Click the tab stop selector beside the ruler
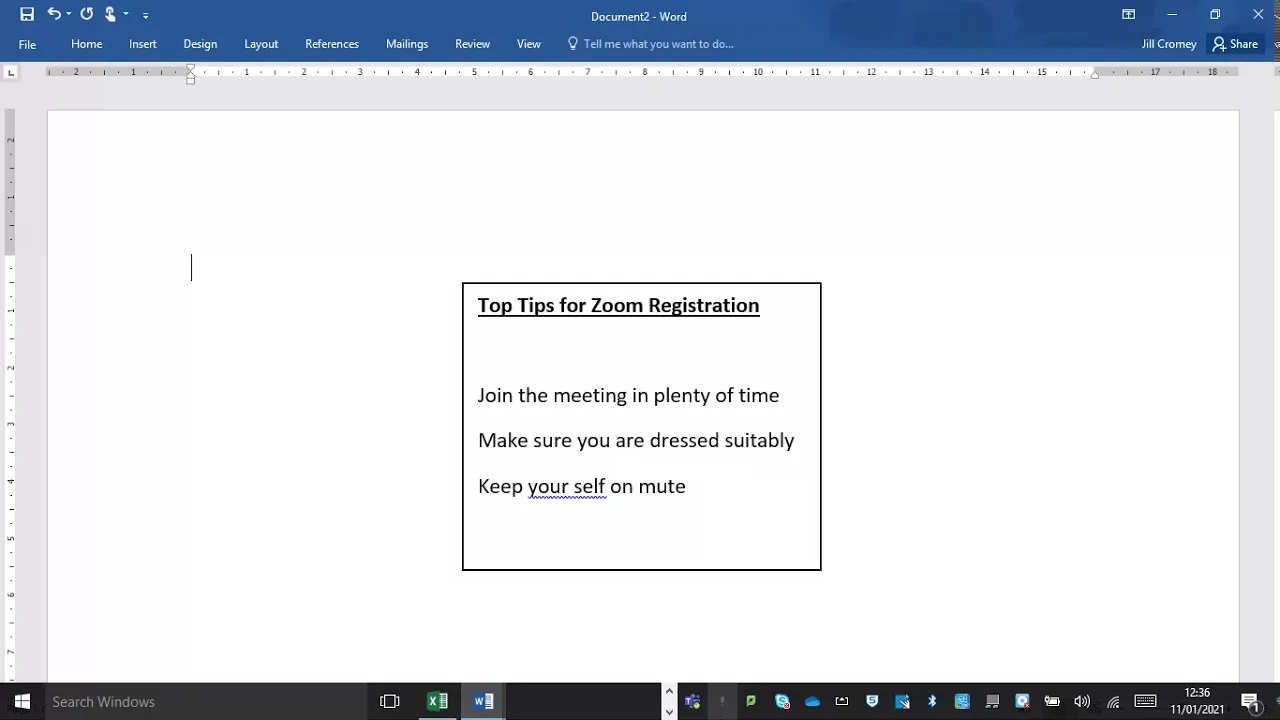 11,72
